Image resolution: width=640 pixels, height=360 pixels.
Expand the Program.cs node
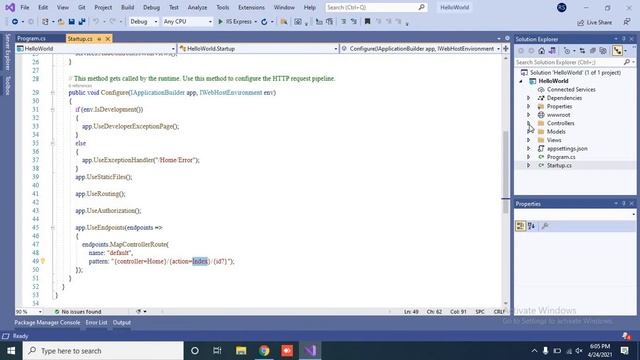point(529,157)
